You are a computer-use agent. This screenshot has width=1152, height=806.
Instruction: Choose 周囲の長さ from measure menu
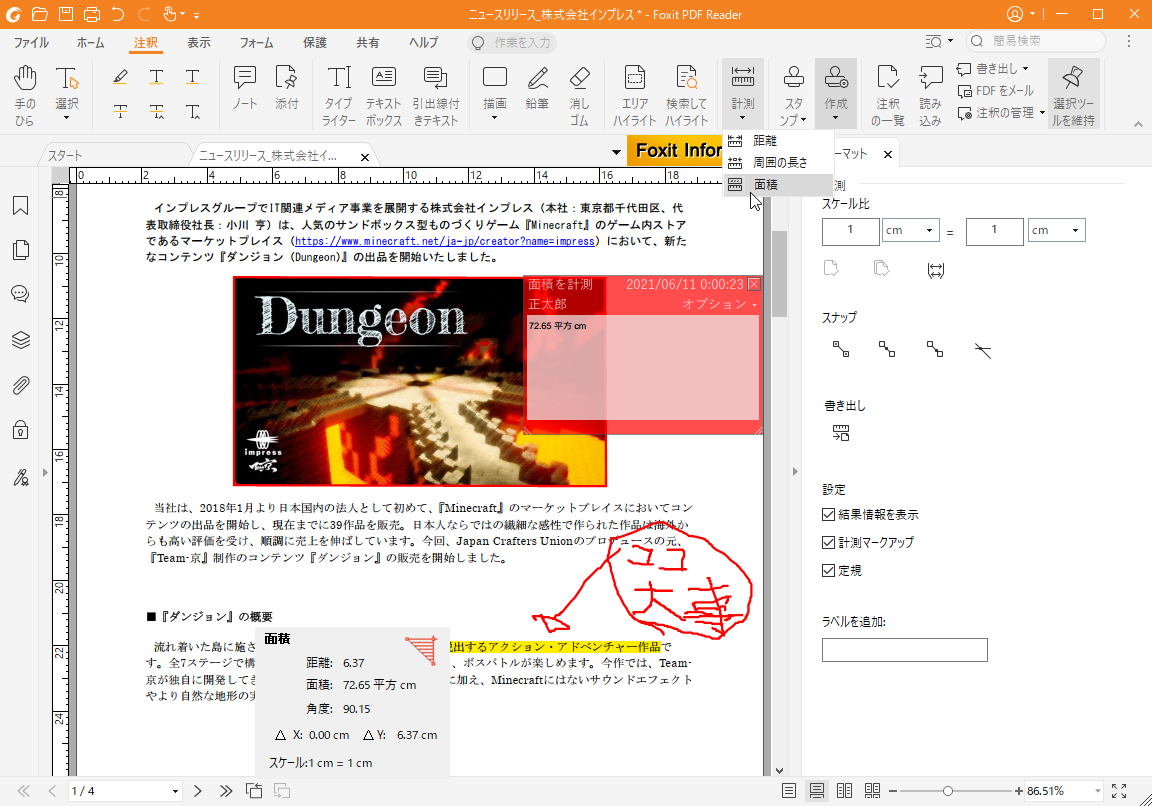click(778, 162)
